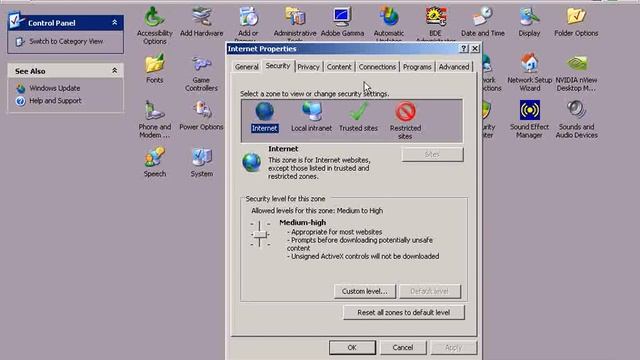The height and width of the screenshot is (360, 640).
Task: Open Sound Effect Manager icon
Action: [x=529, y=120]
